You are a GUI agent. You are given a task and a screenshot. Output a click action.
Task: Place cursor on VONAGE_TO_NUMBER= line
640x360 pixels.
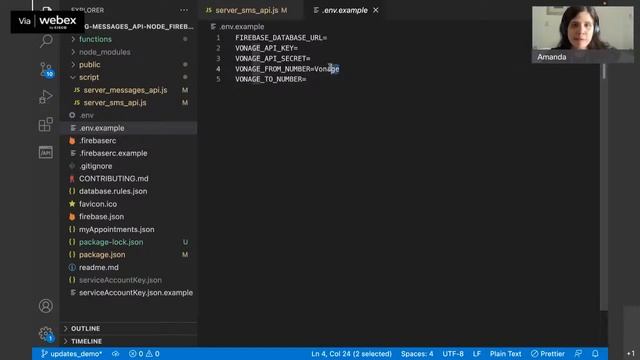point(271,79)
